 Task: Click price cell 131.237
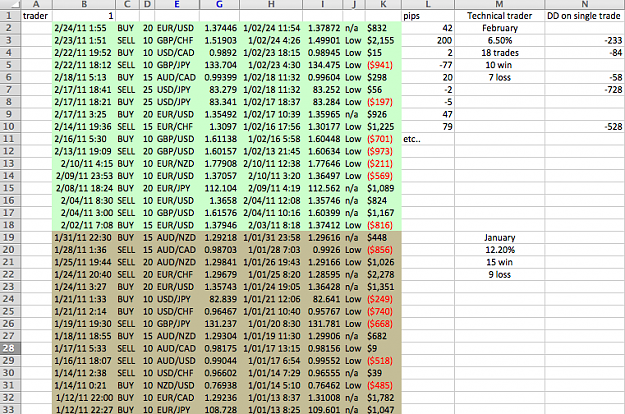click(219, 324)
